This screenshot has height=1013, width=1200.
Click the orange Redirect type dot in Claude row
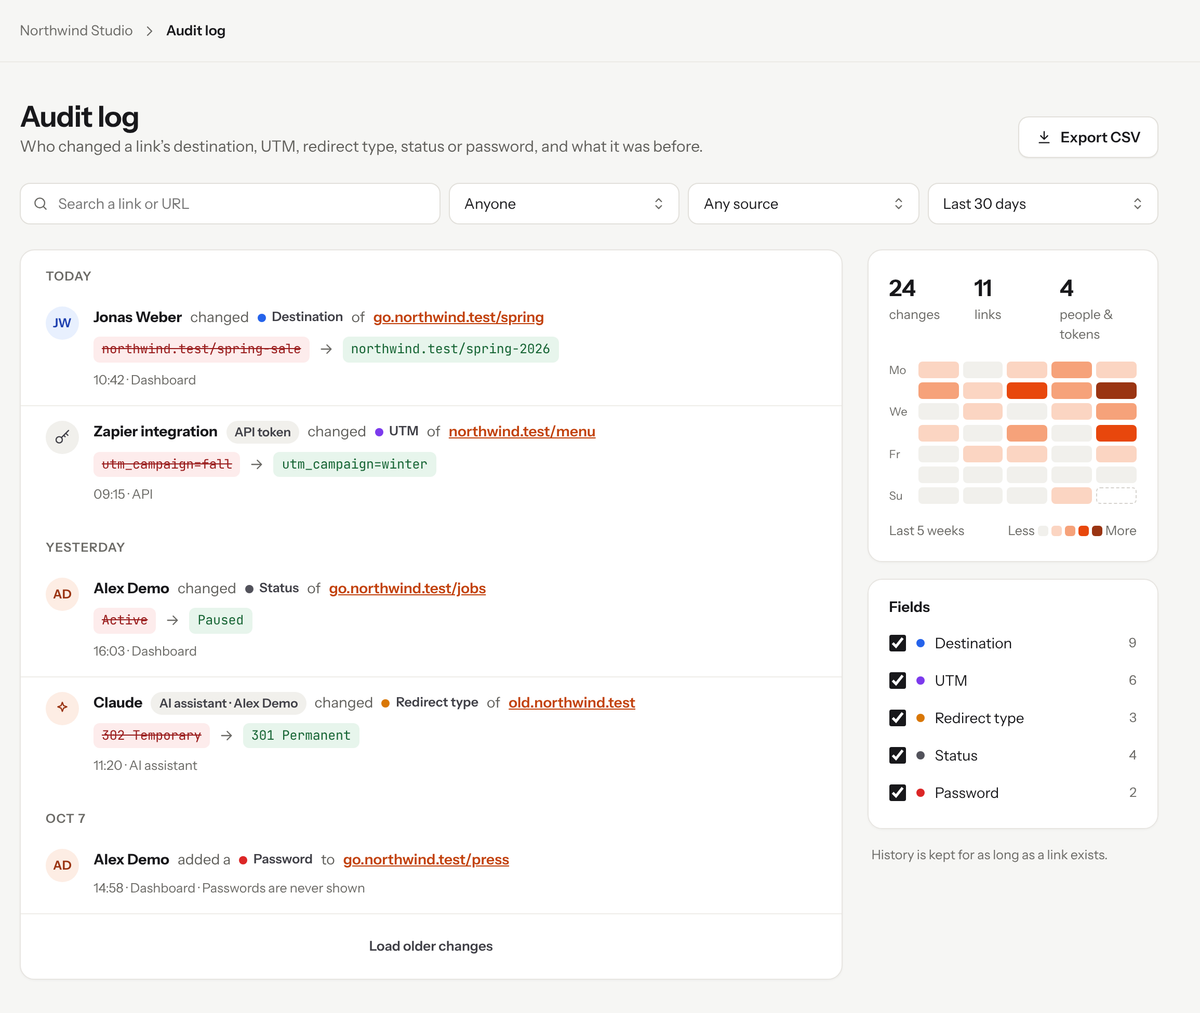(x=385, y=703)
